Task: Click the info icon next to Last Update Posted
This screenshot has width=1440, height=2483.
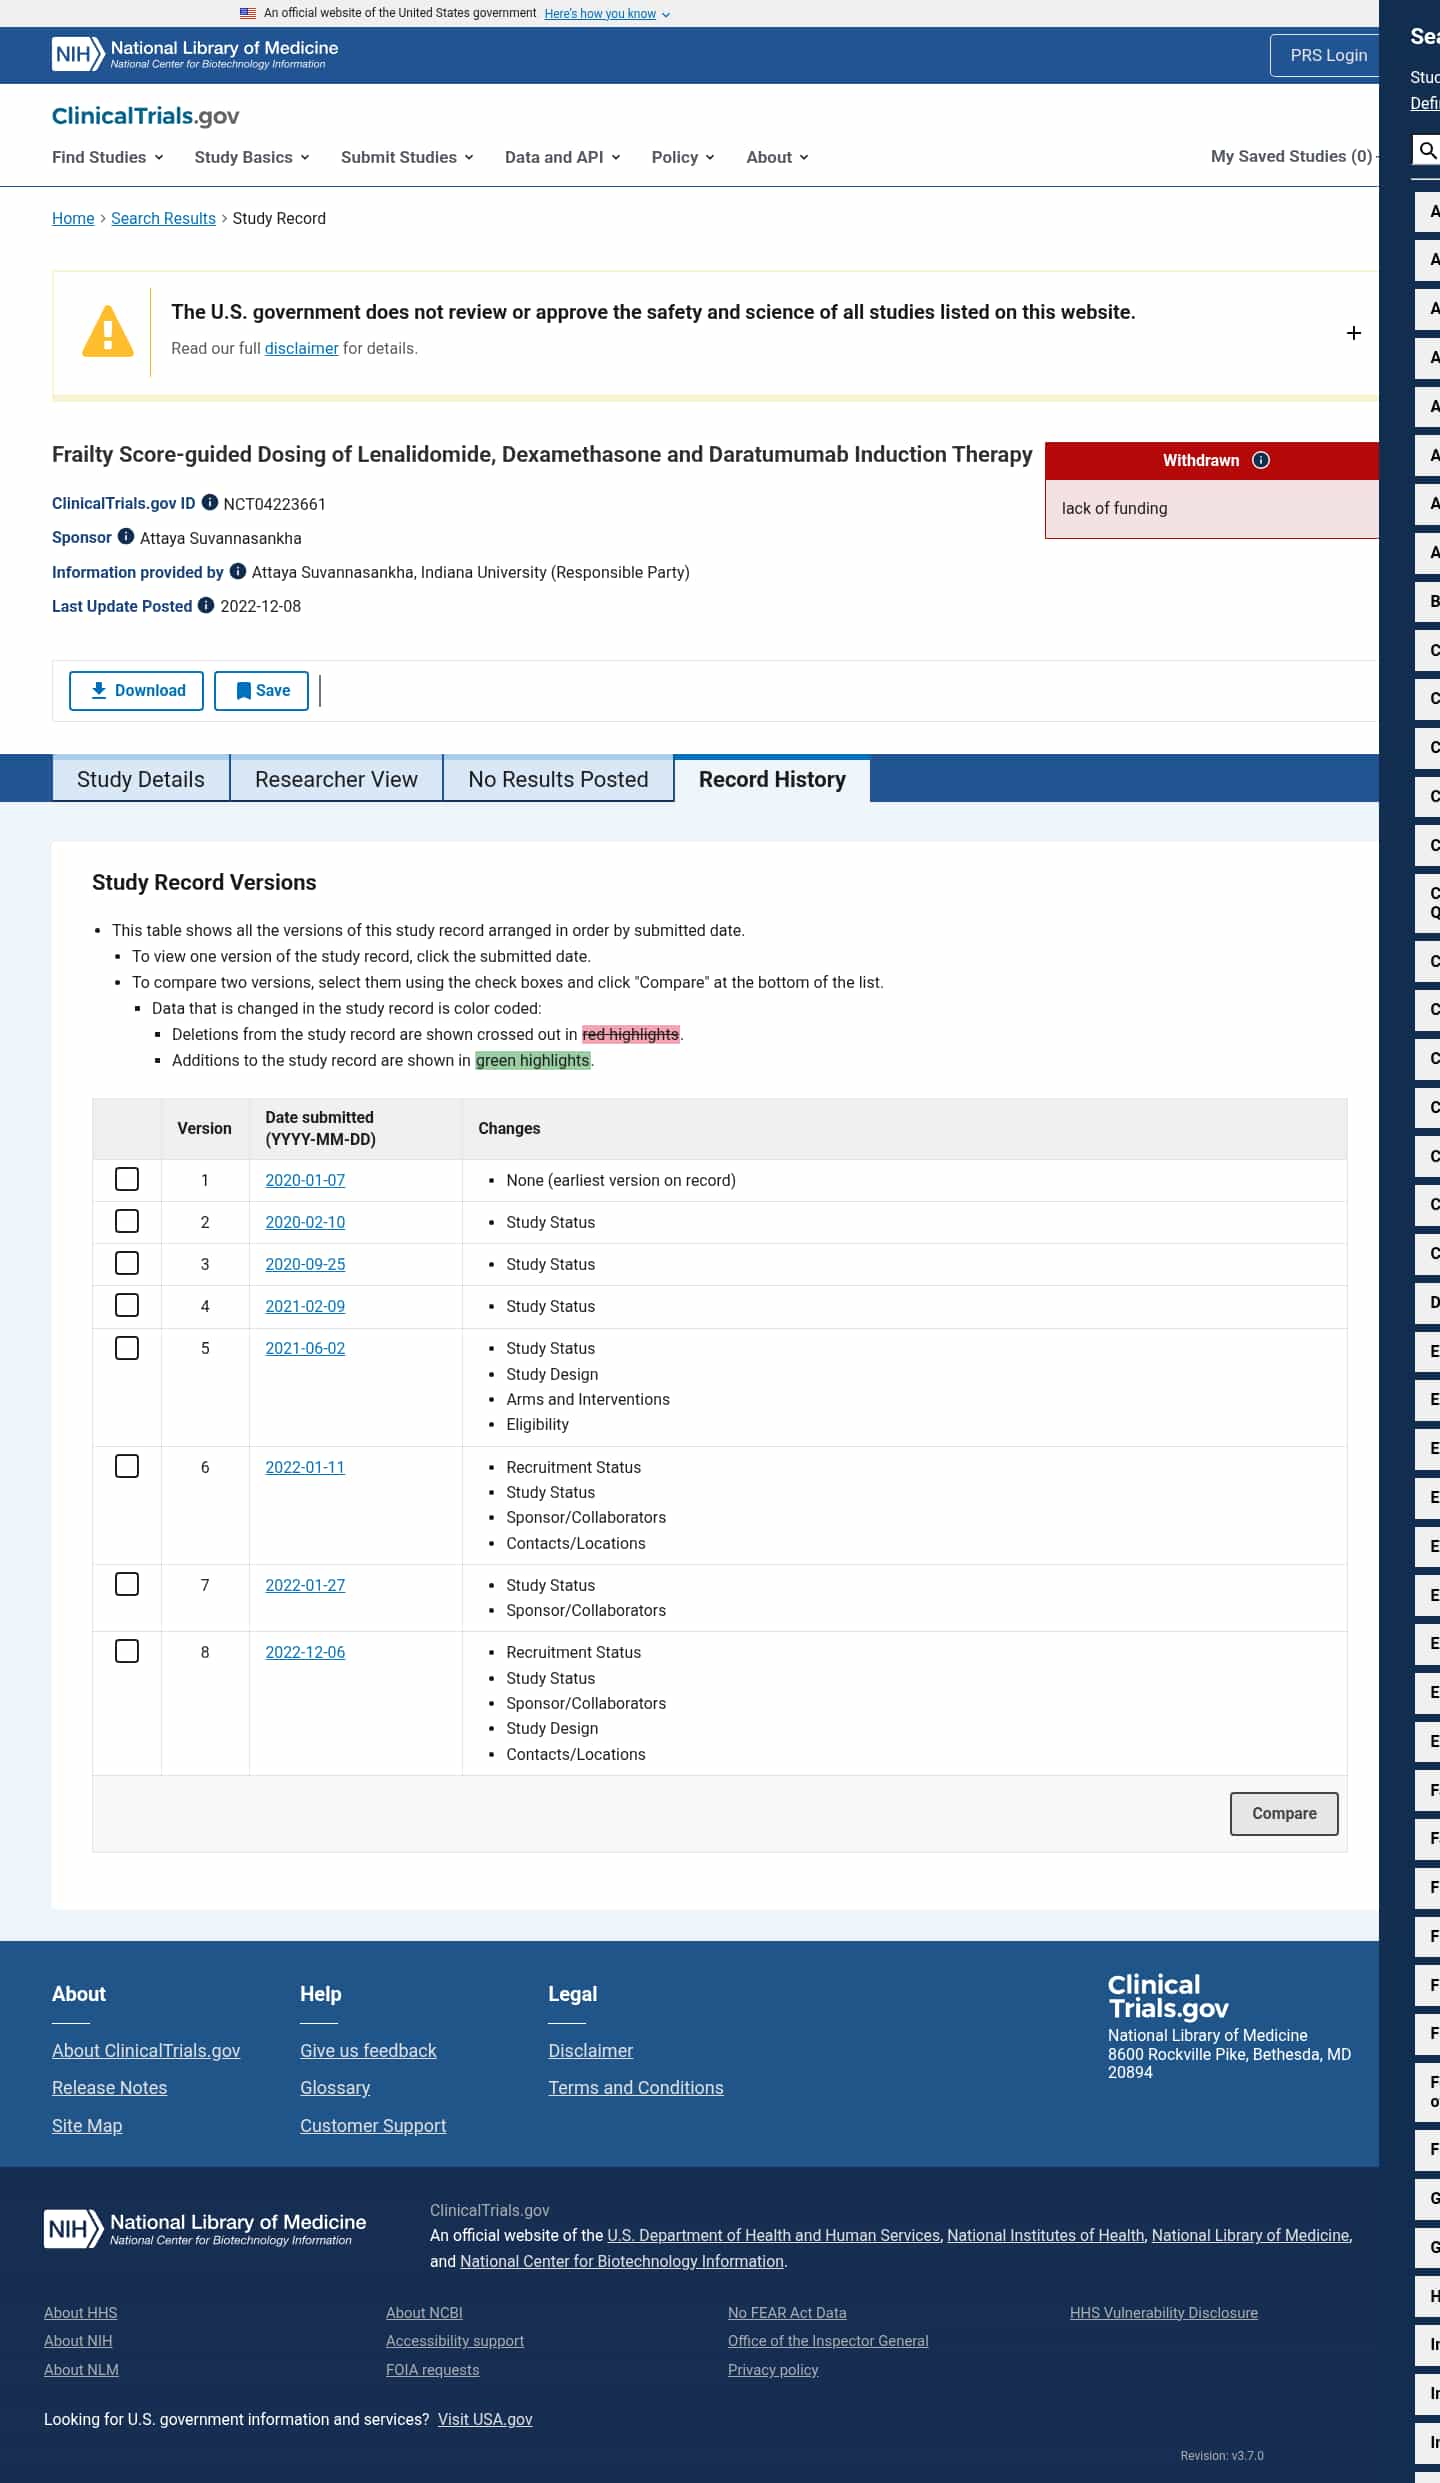Action: [206, 605]
